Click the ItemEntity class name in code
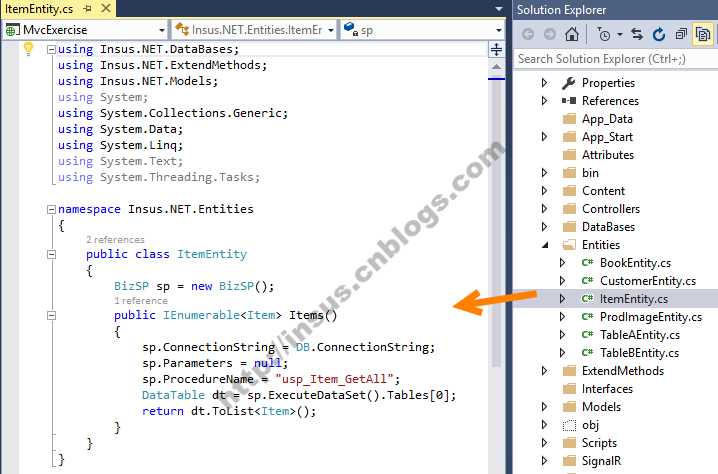718x474 pixels. [212, 254]
